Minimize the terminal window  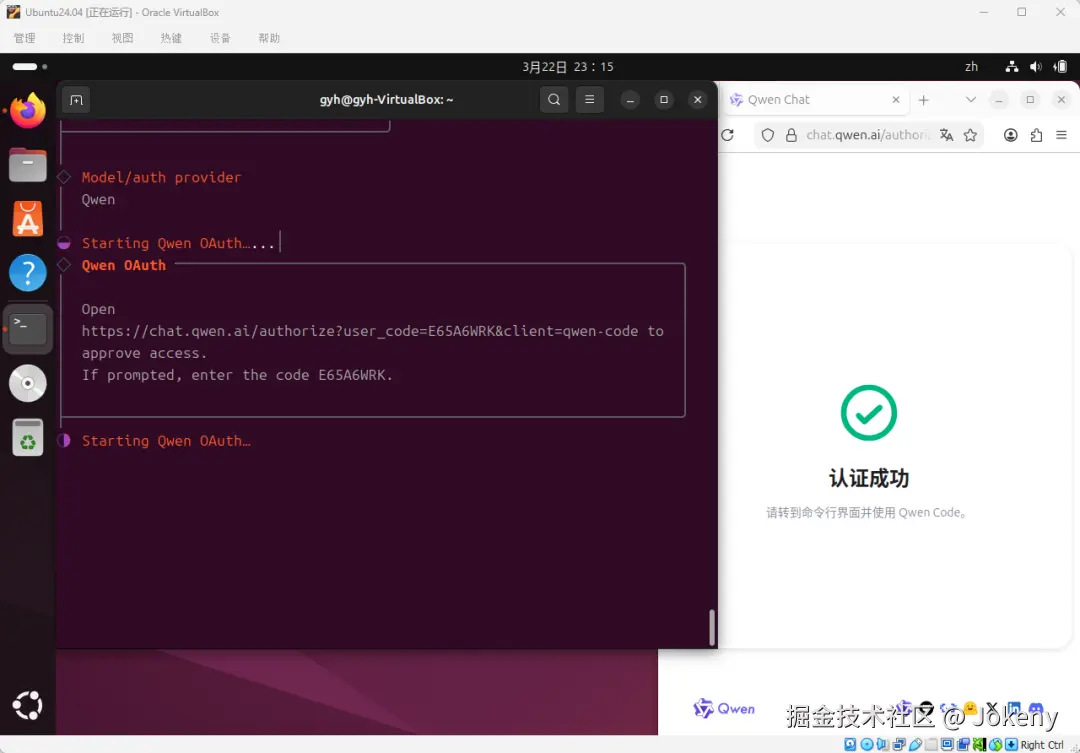pyautogui.click(x=630, y=100)
